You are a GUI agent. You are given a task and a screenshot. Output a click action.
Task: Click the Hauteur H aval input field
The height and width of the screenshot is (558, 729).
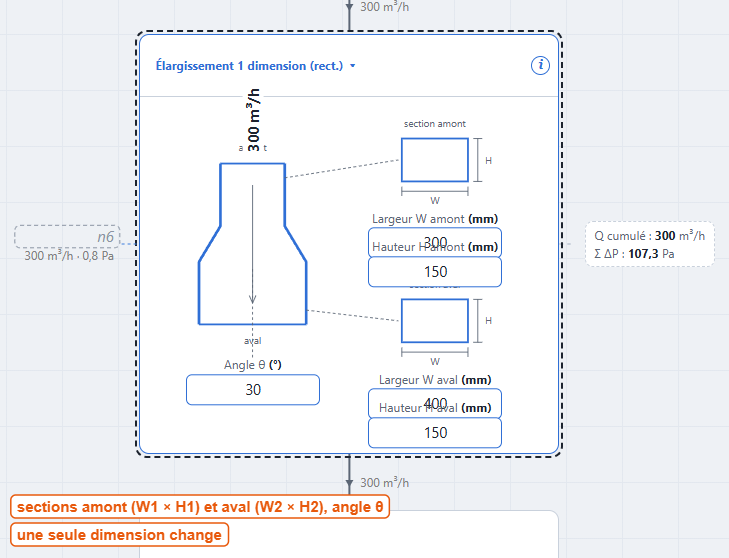[435, 432]
